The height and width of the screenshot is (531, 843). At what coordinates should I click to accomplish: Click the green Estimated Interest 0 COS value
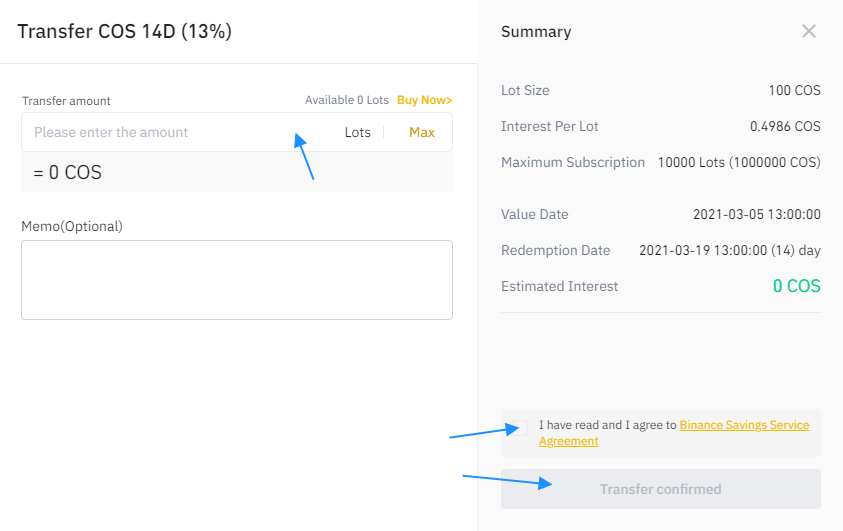point(796,286)
